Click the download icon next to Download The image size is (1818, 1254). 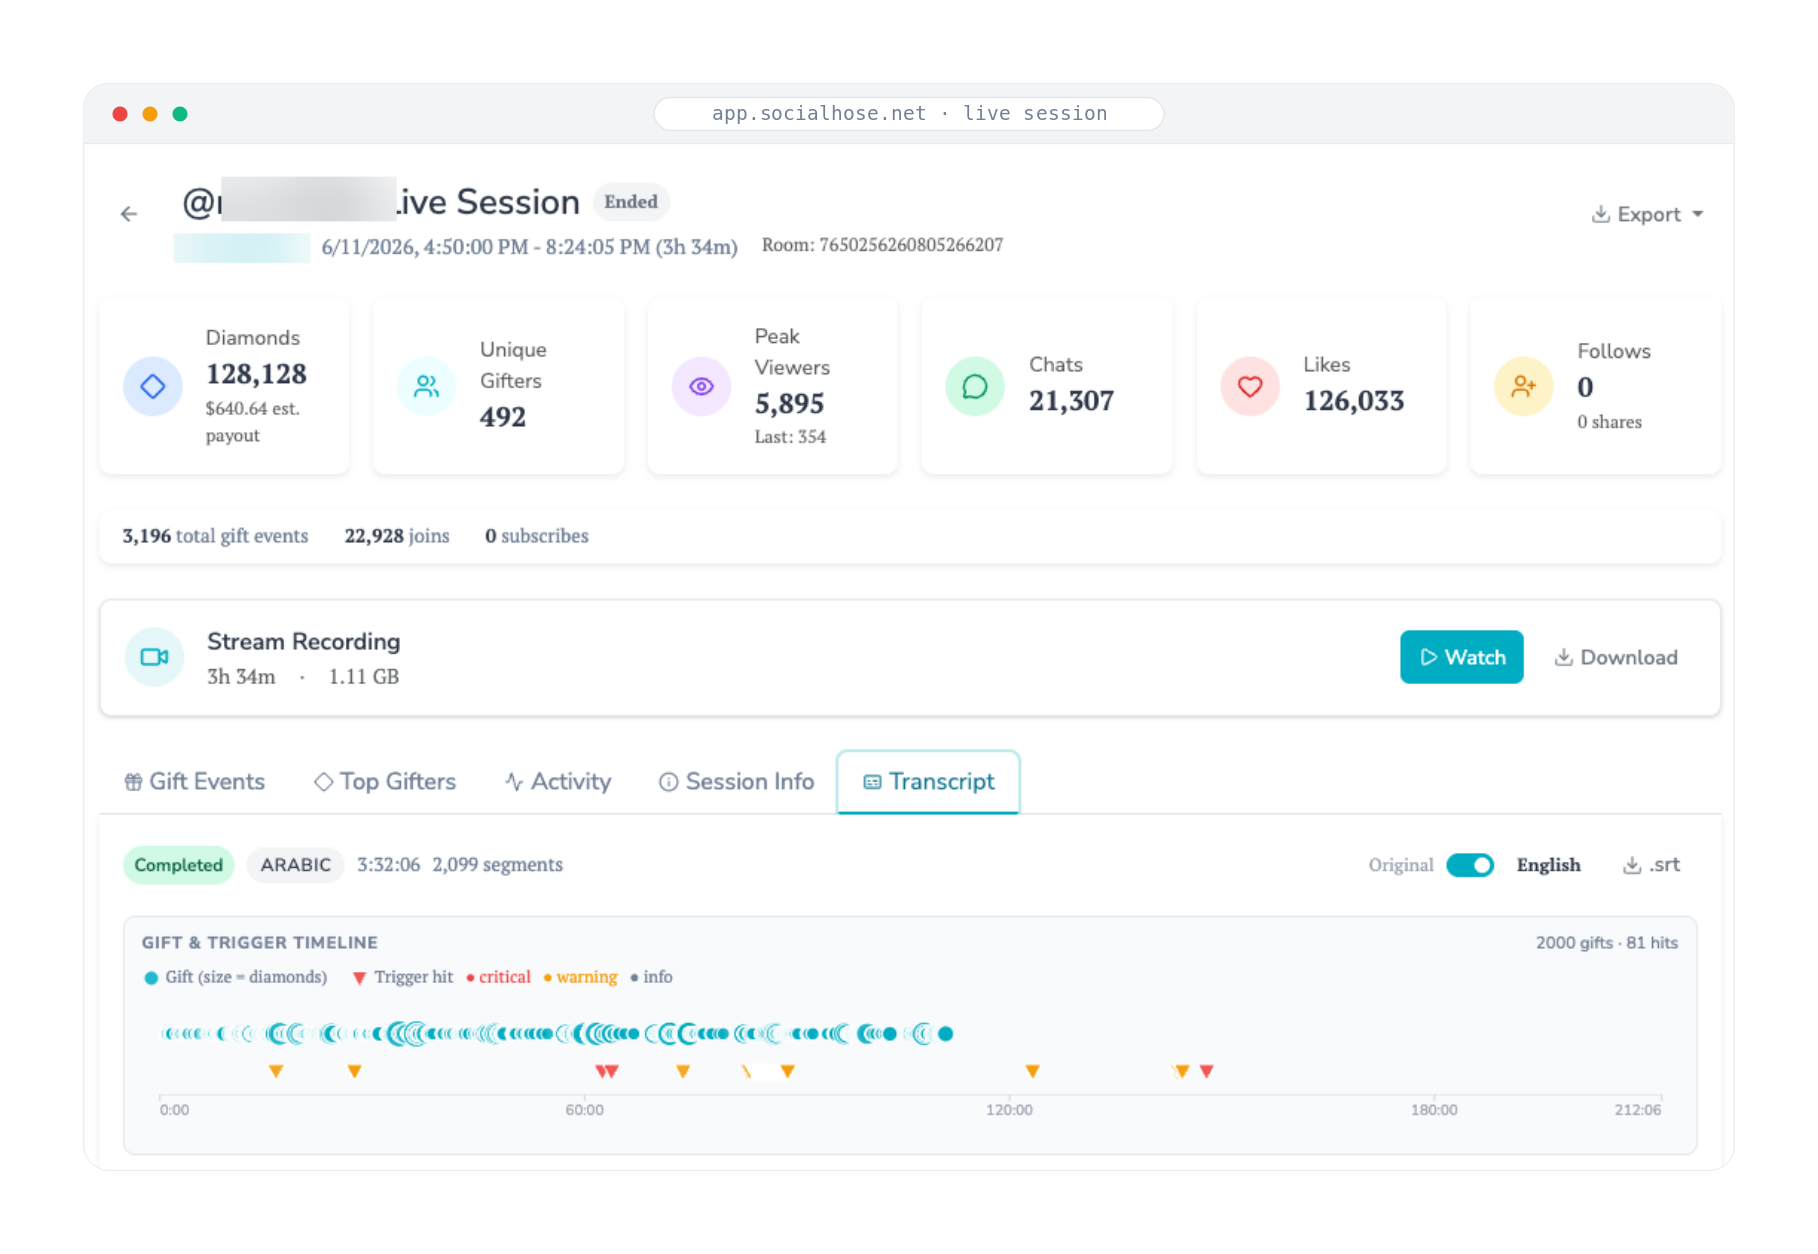[x=1563, y=657]
